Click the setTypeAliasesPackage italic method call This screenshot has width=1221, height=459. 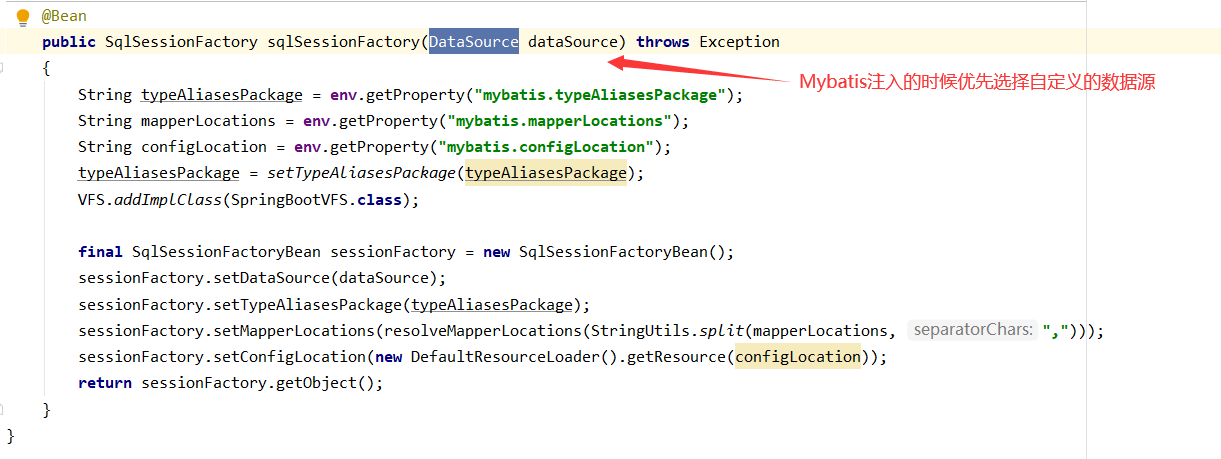click(x=362, y=173)
